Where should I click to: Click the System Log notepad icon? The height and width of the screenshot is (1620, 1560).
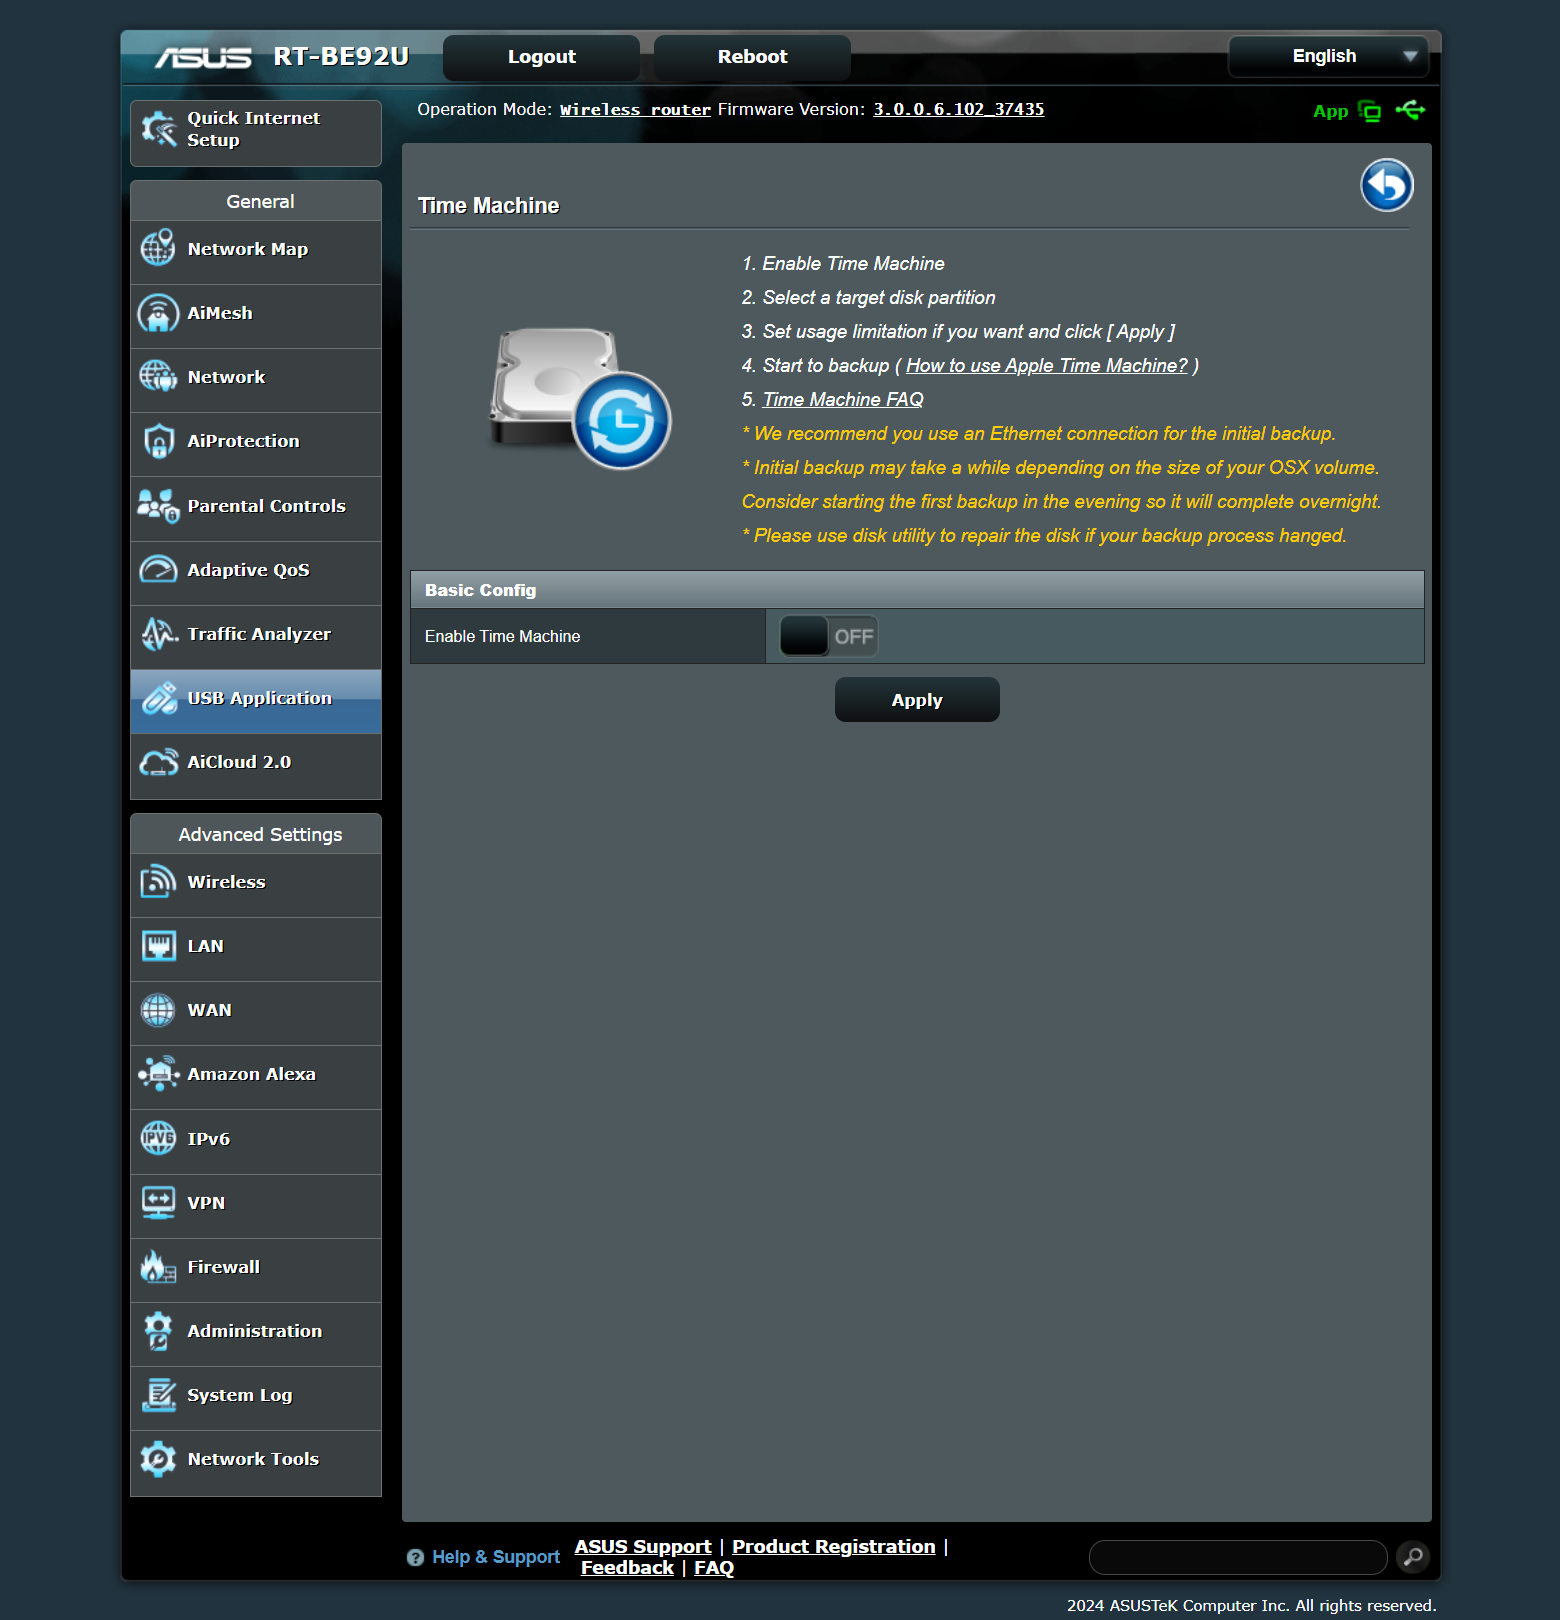pos(158,1395)
